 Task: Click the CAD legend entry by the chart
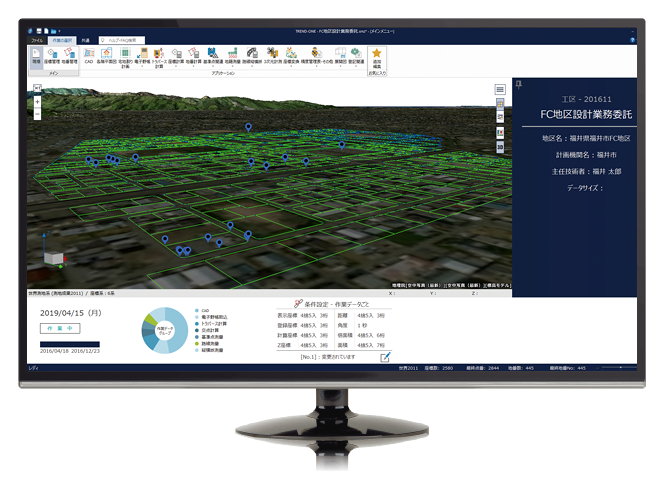coord(202,310)
